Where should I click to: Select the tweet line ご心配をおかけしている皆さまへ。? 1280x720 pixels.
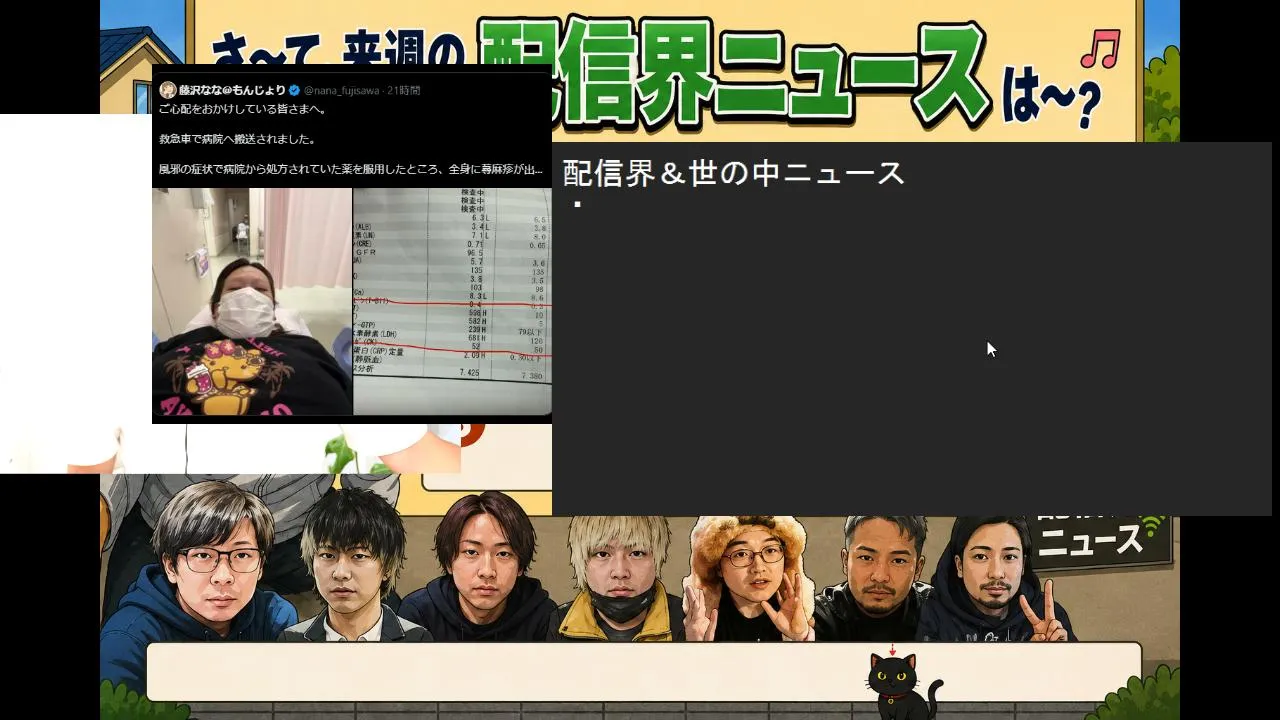click(243, 109)
